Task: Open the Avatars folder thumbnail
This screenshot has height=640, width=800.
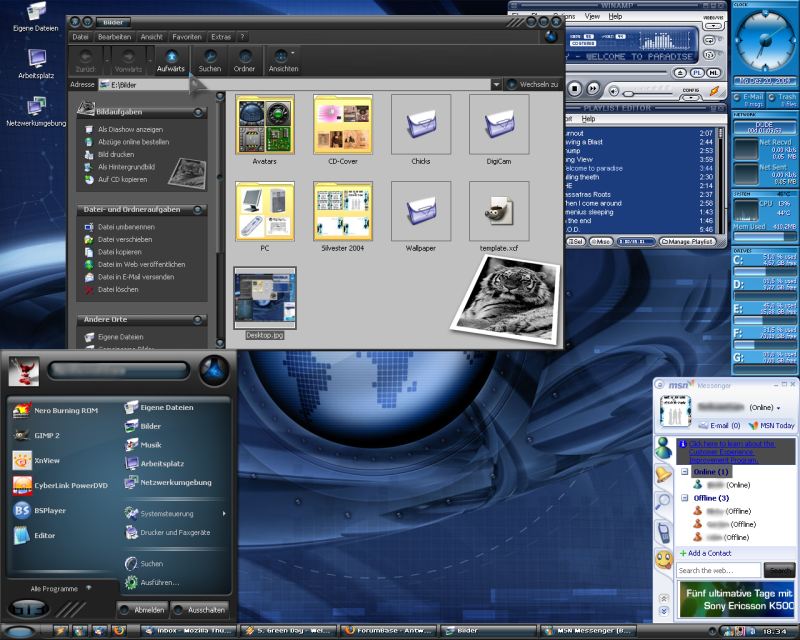Action: (x=265, y=125)
